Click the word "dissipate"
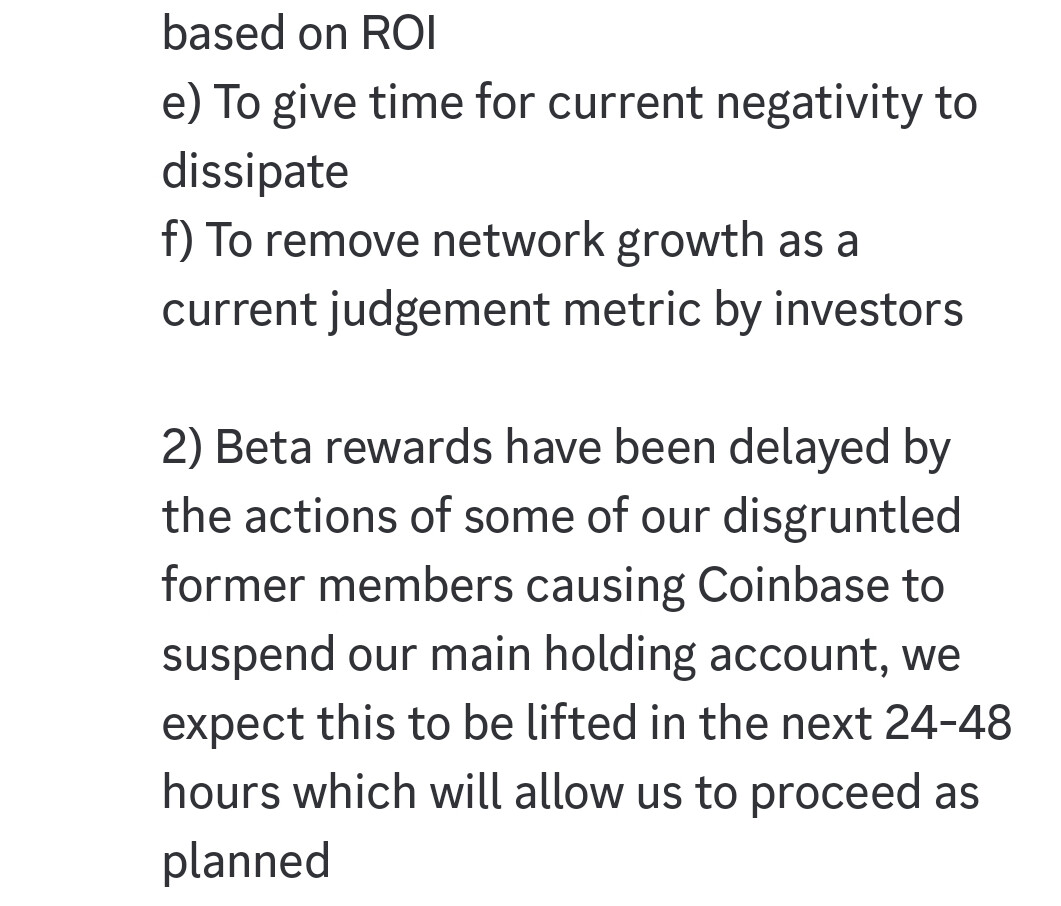 tap(255, 172)
